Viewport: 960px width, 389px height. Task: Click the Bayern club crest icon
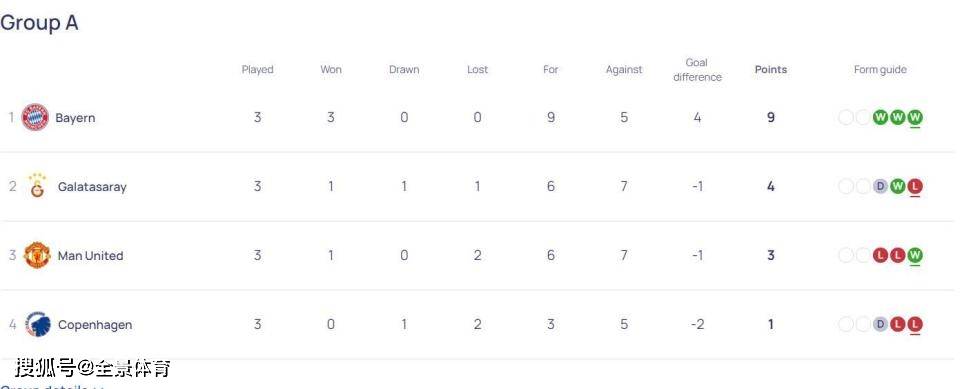35,117
